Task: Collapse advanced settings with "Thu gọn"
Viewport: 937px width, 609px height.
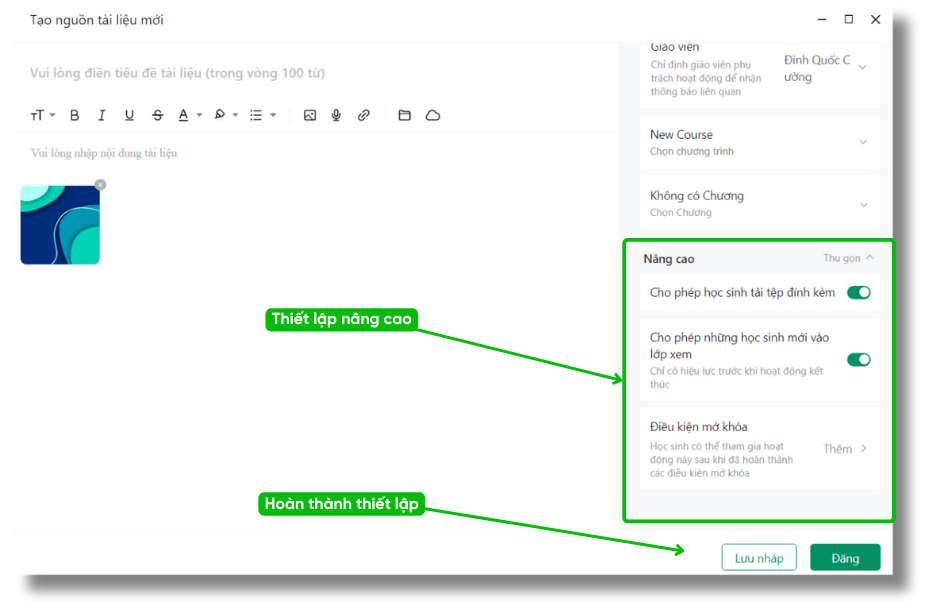Action: coord(848,258)
